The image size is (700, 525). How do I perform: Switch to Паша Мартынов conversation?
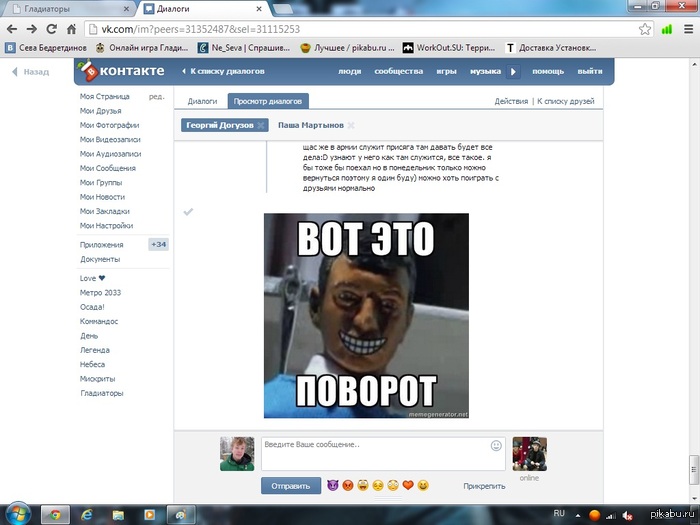(311, 125)
